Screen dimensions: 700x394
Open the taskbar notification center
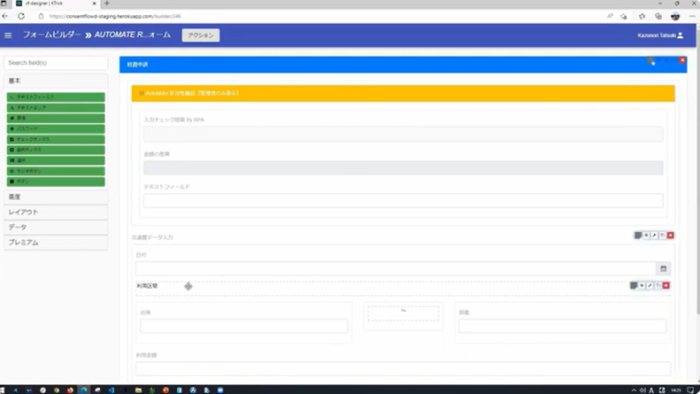click(690, 390)
